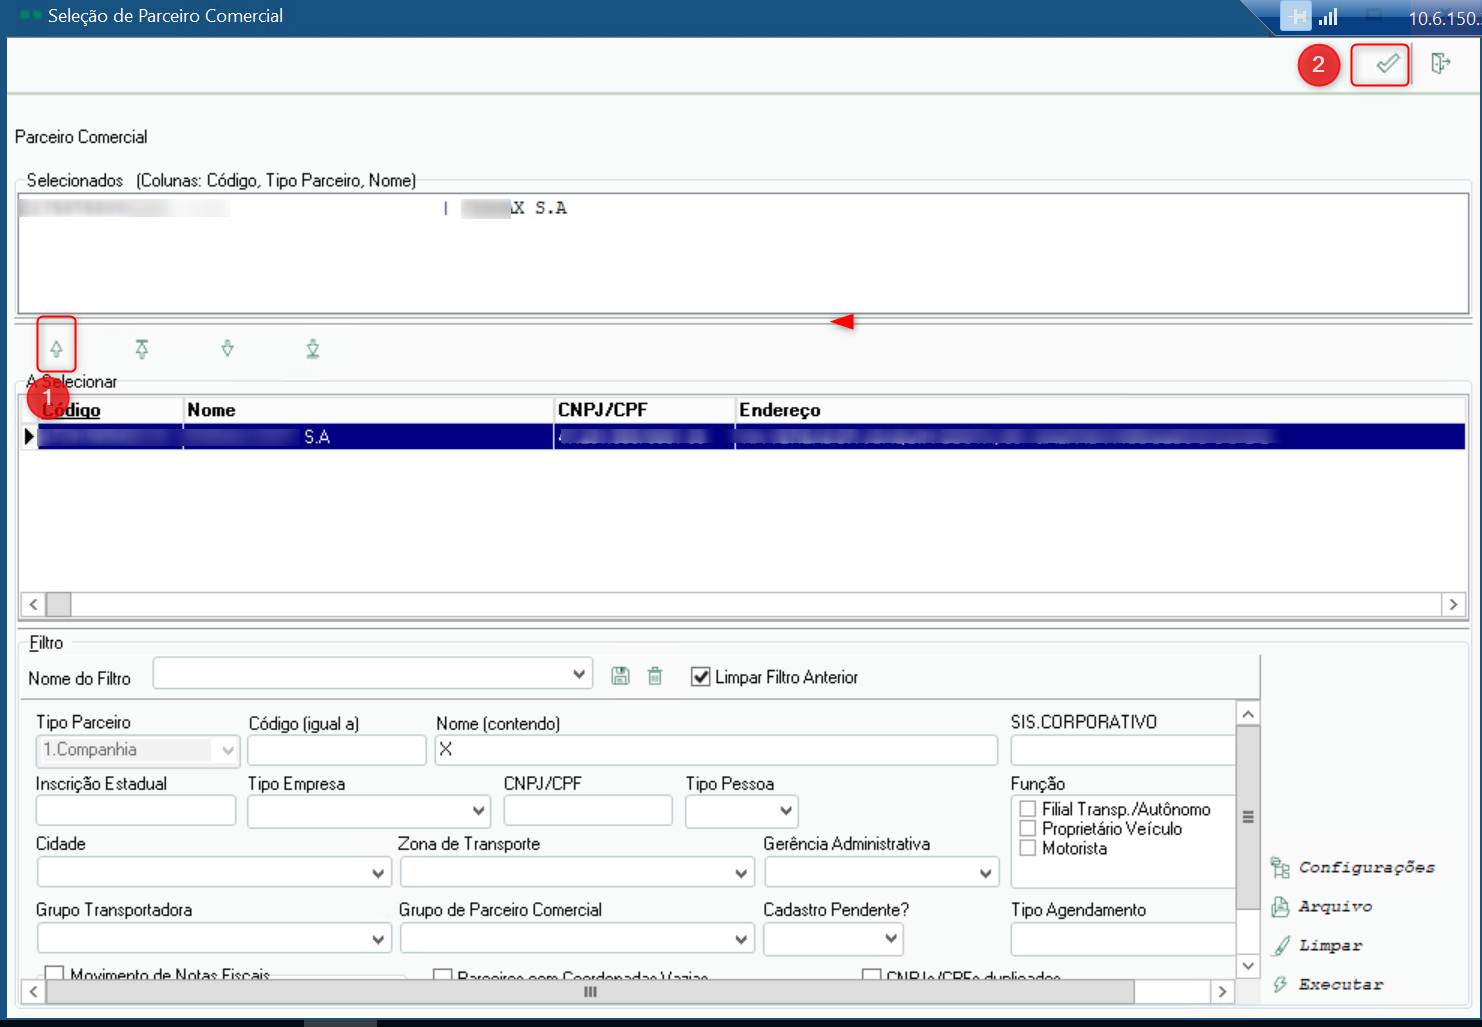Enable the Filial Transp./Autônomo checkbox

[x=1027, y=809]
